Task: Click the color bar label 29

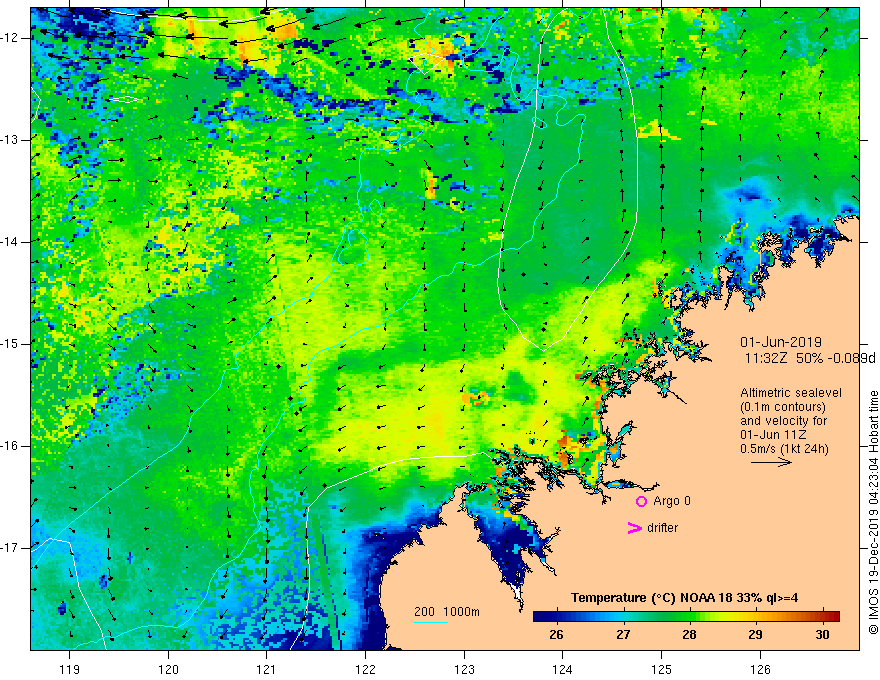Action: tap(755, 635)
